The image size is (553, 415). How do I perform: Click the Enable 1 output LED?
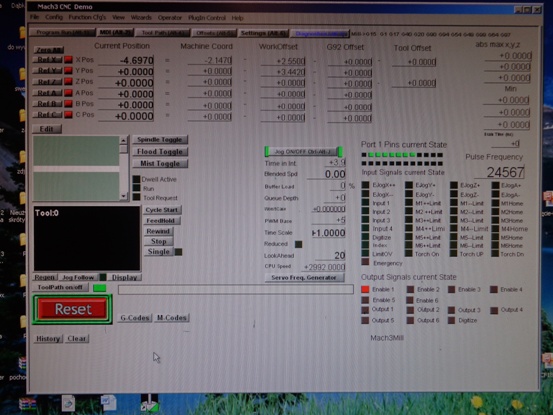click(x=365, y=289)
